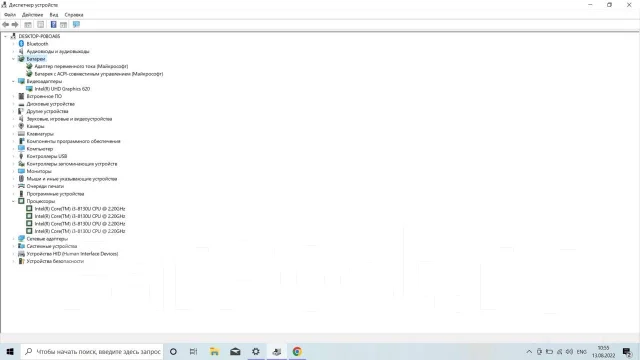Image resolution: width=640 pixels, height=360 pixels.
Task: Click the Intel UHD Graphics 620 device icon
Action: 29,89
